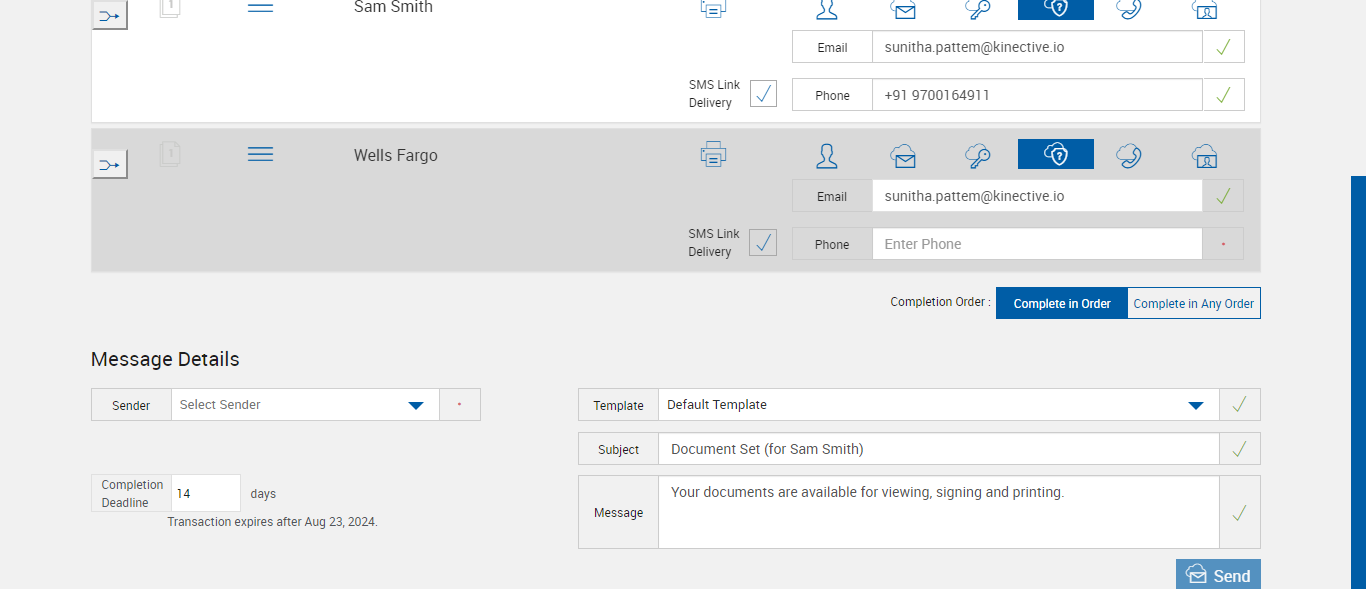Uncheck SMS Link Delivery for Wells Fargo
This screenshot has height=589, width=1366.
click(x=763, y=243)
